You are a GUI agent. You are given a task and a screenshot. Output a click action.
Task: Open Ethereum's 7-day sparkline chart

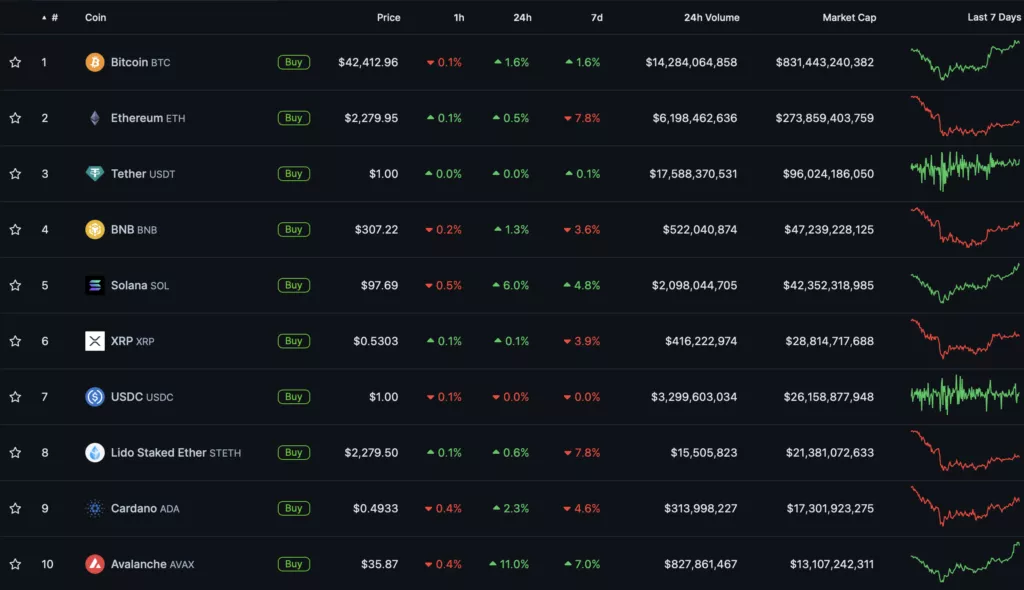(x=965, y=116)
